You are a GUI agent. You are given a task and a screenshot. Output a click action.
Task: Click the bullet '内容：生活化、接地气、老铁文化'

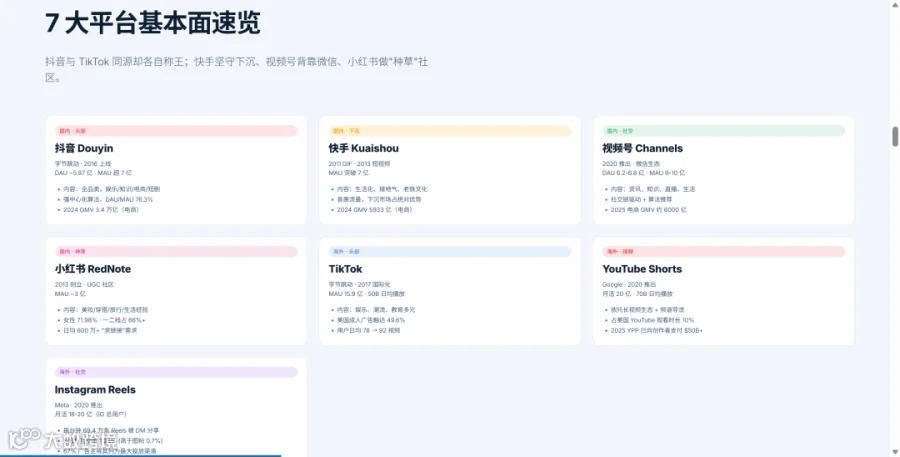(x=382, y=189)
